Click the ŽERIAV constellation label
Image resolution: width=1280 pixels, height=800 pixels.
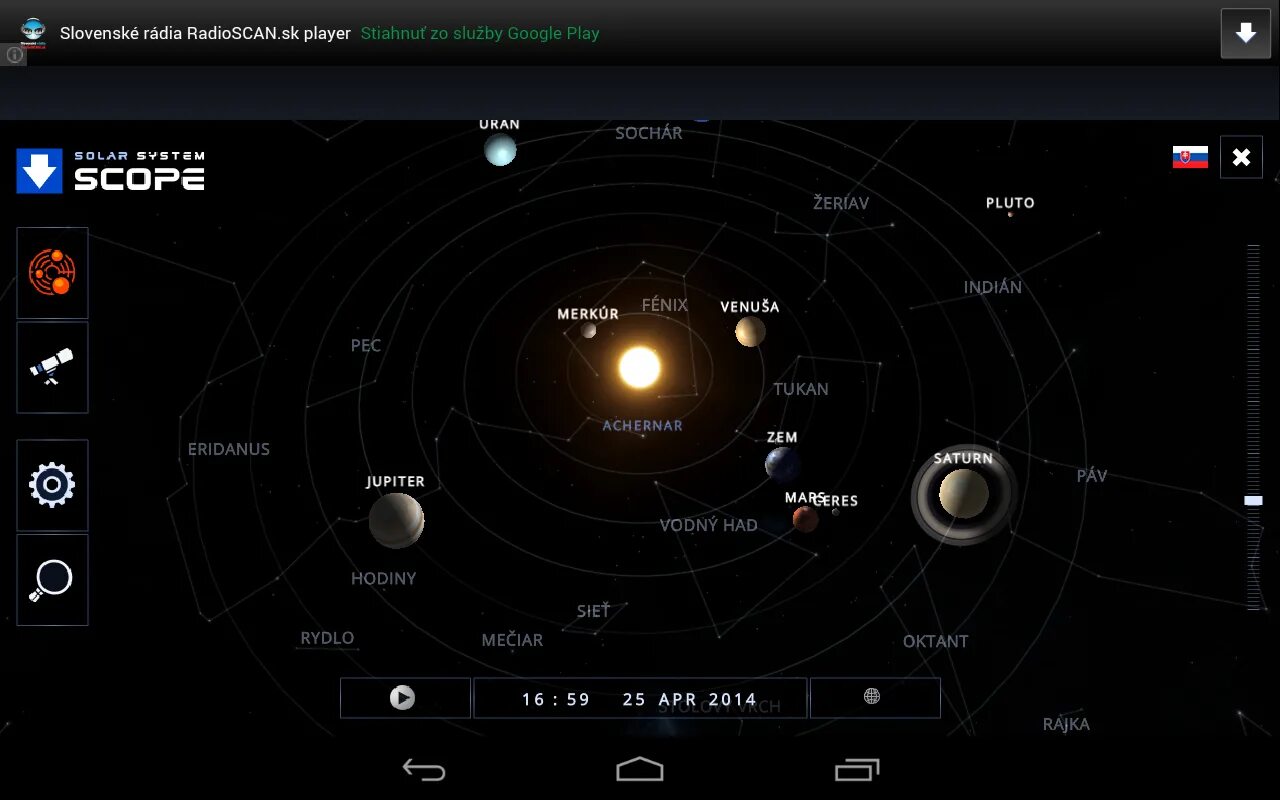[x=841, y=202]
